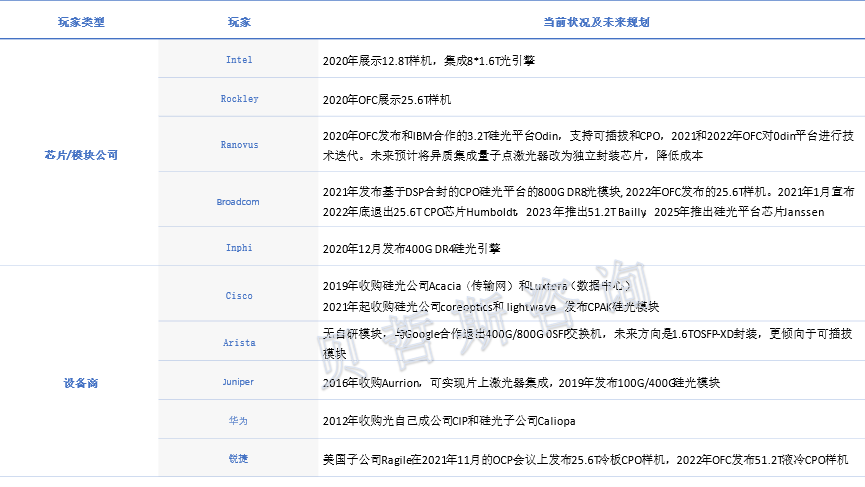Click the 玩家类型 column header

point(81,21)
